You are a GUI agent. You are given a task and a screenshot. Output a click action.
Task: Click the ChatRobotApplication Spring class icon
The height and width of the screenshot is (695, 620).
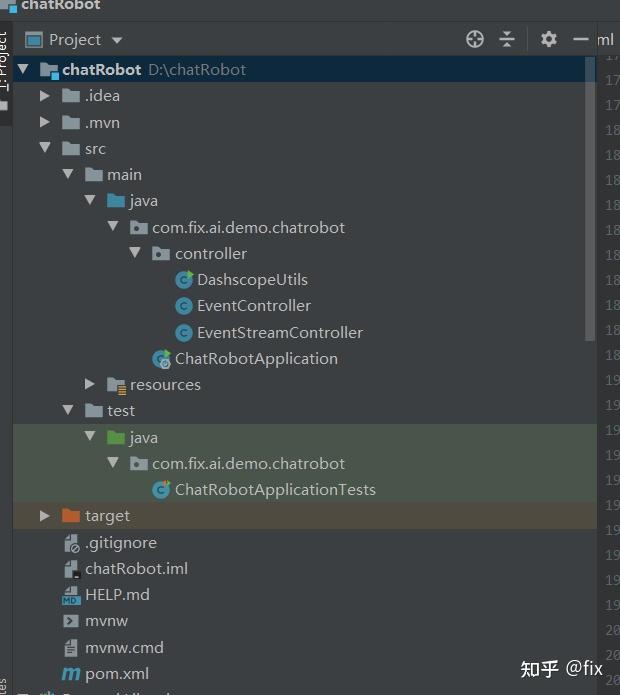(161, 359)
